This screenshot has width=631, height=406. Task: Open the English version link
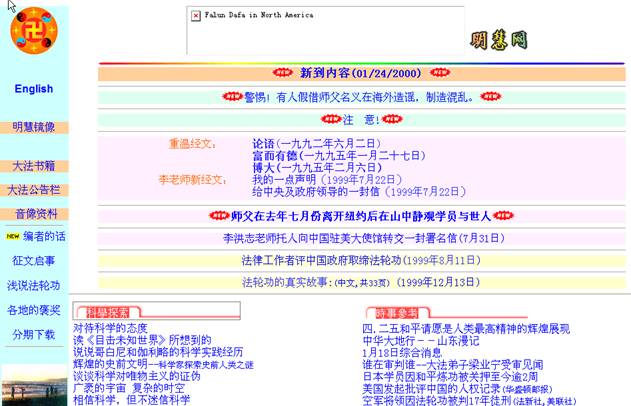click(x=34, y=89)
